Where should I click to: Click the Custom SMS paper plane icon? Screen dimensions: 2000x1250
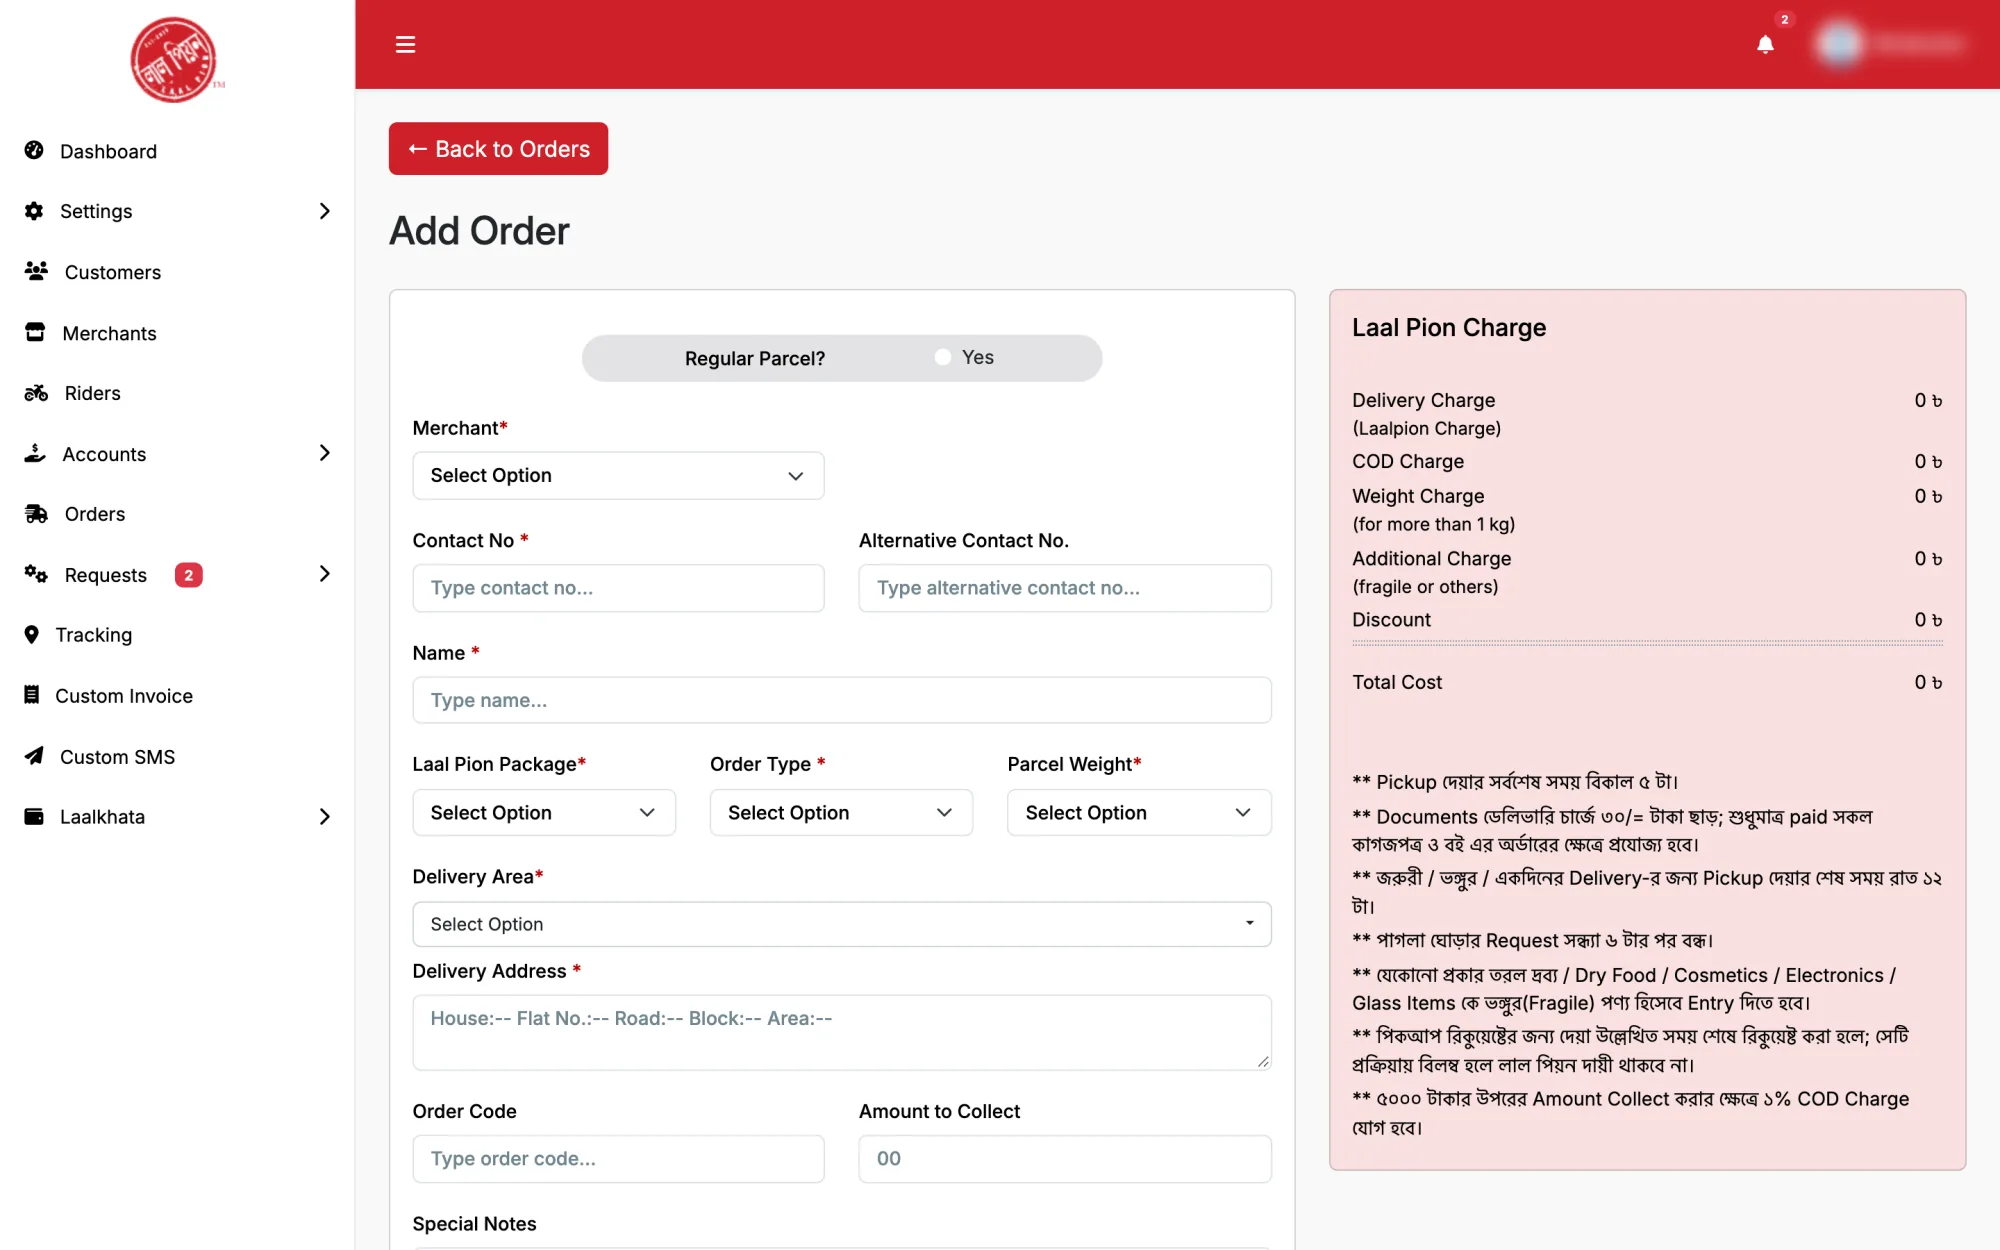(x=34, y=756)
